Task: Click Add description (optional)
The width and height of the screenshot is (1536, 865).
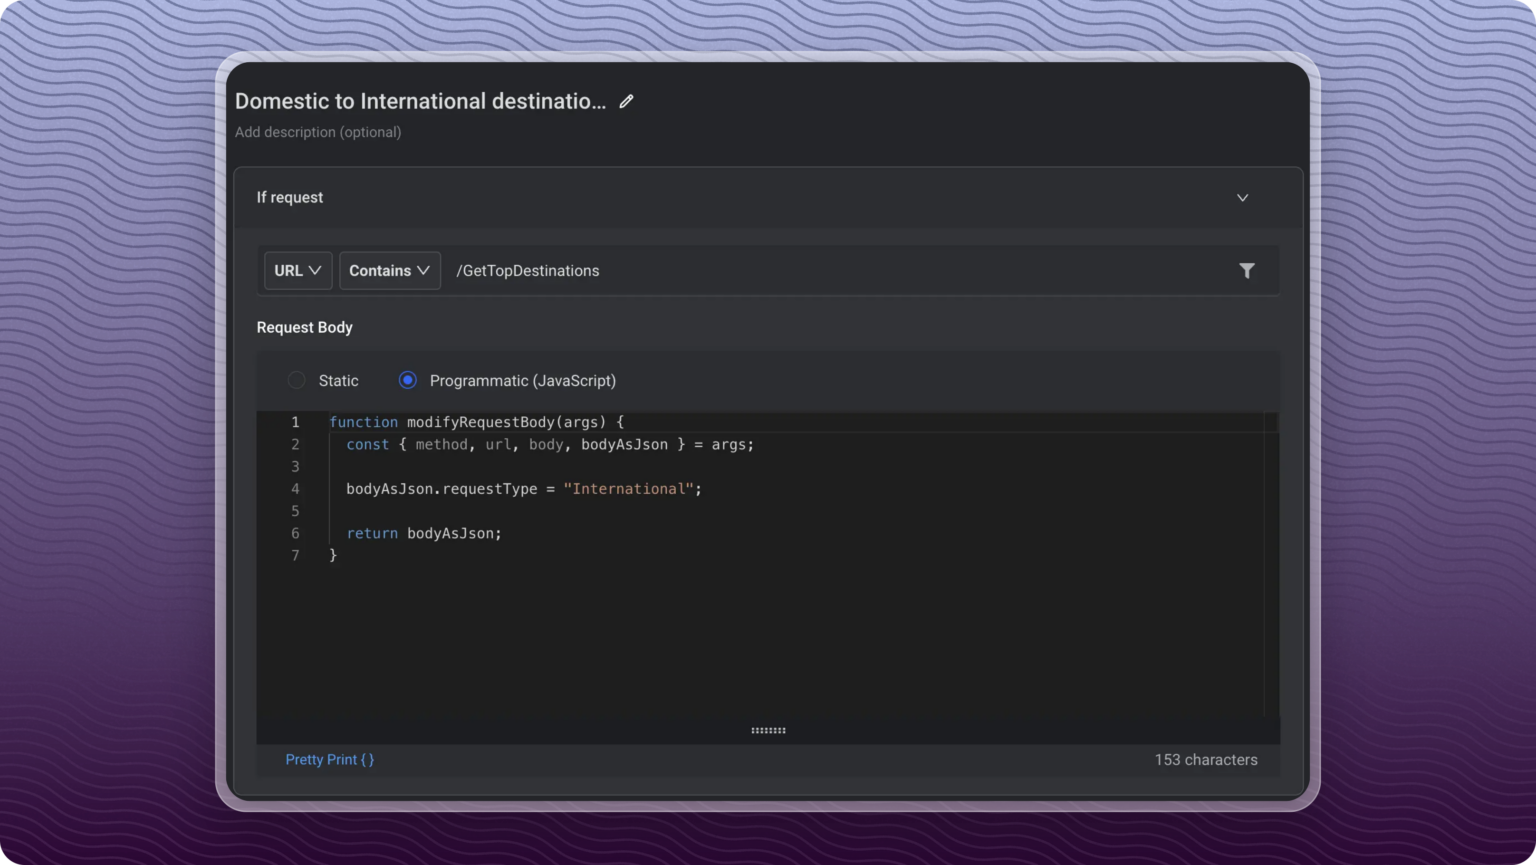Action: pyautogui.click(x=318, y=132)
